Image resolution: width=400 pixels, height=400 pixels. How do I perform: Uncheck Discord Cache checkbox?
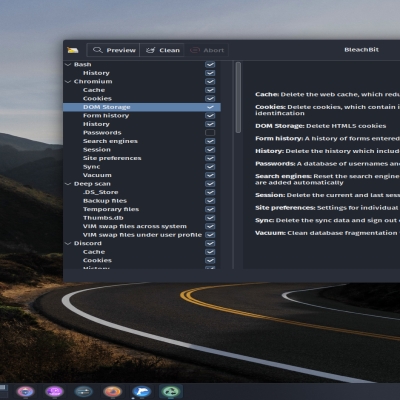(x=210, y=252)
